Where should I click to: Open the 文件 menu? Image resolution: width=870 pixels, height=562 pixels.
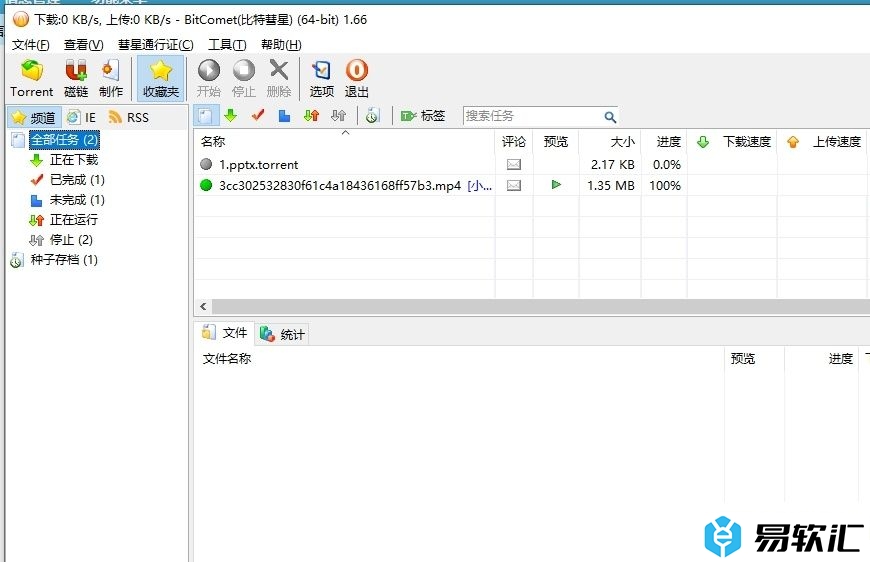[x=31, y=45]
